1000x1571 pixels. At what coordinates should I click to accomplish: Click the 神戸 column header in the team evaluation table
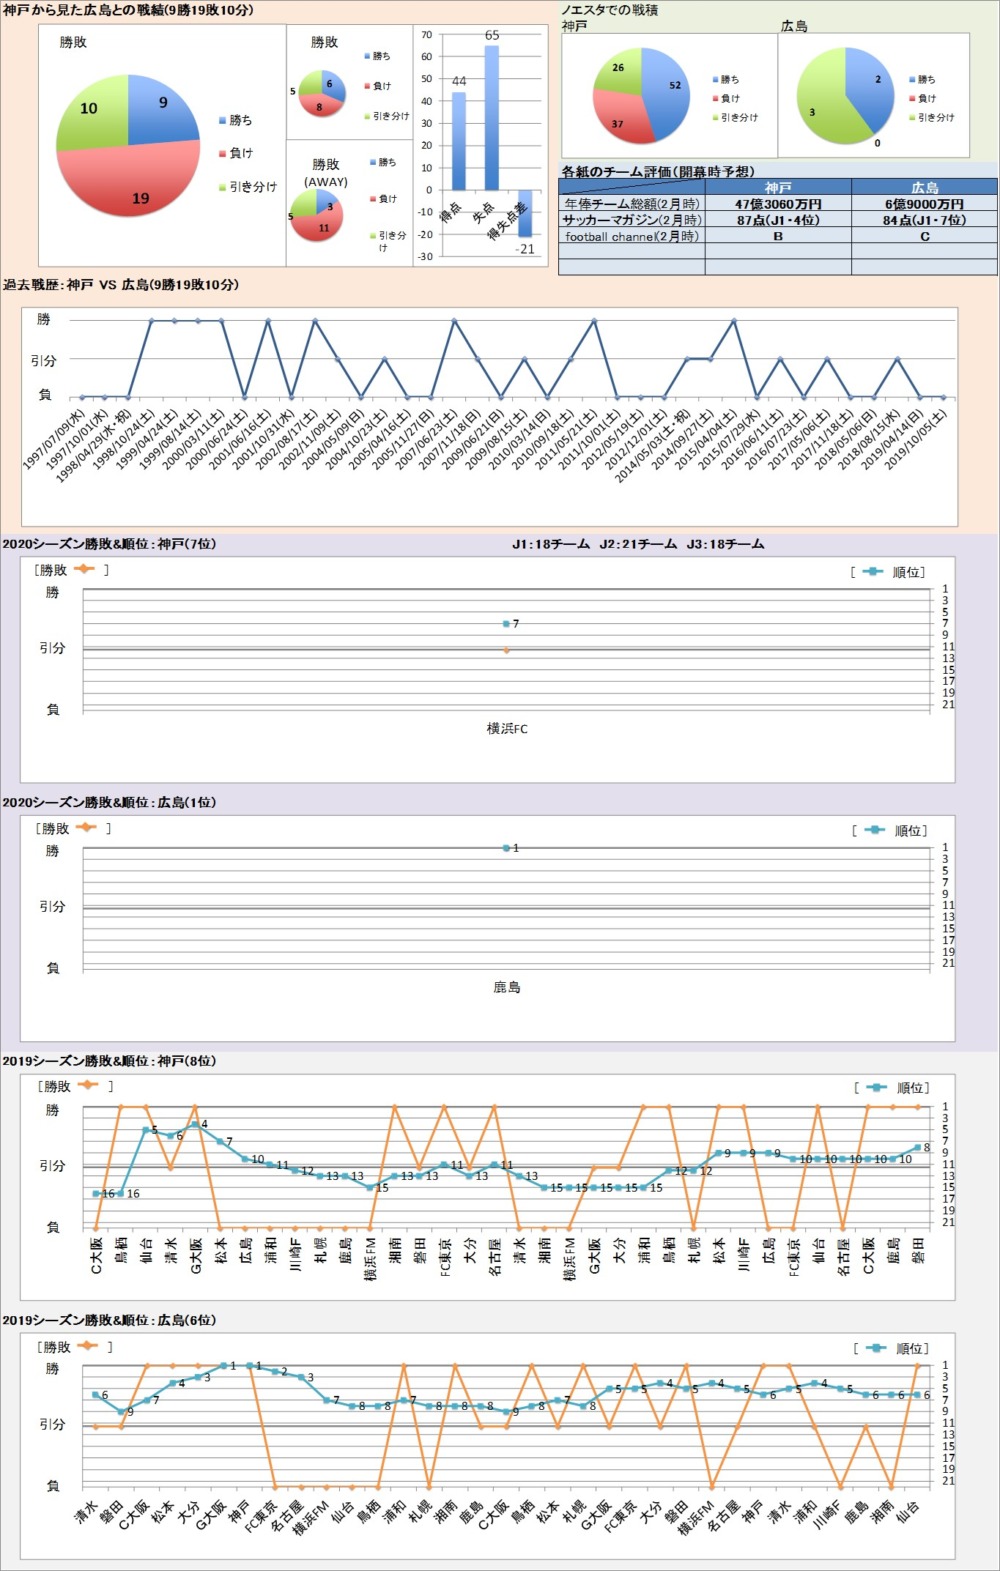[778, 187]
